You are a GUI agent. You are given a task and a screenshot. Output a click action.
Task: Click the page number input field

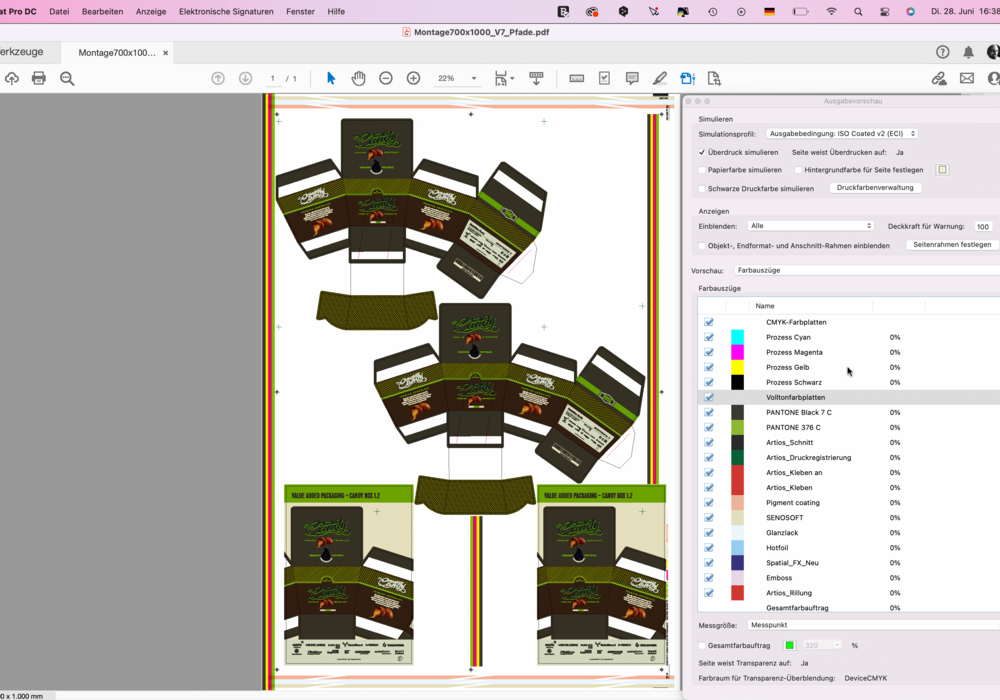tap(273, 78)
